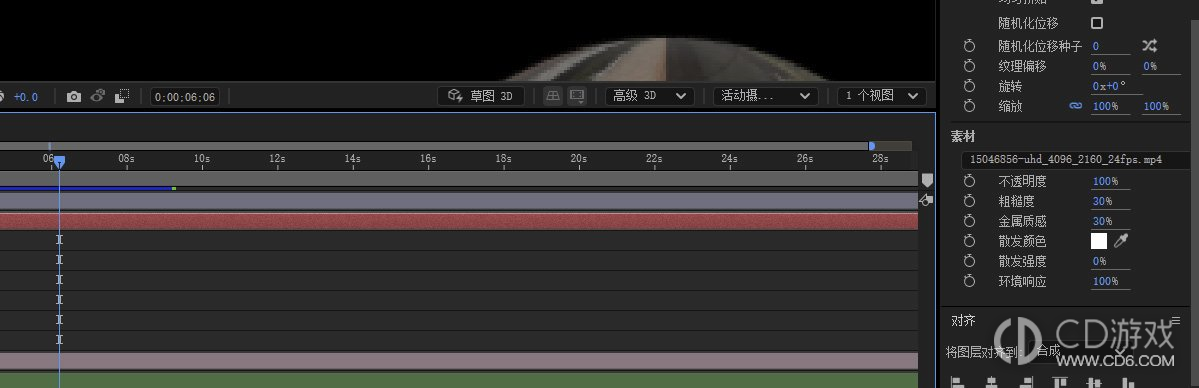1199x388 pixels.
Task: Toggle the 草图 3D button
Action: [x=481, y=96]
